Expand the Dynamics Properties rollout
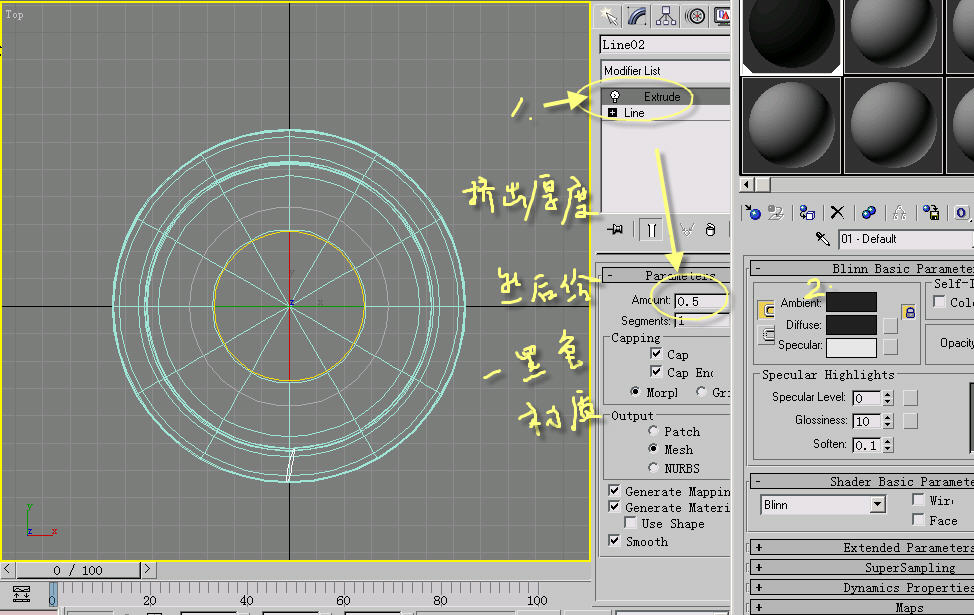 point(862,587)
